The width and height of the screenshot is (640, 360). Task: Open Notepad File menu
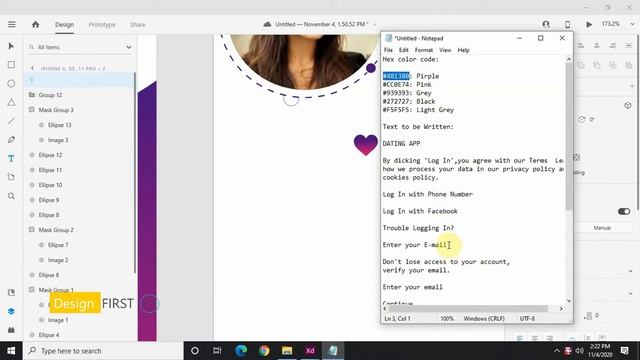pos(388,50)
